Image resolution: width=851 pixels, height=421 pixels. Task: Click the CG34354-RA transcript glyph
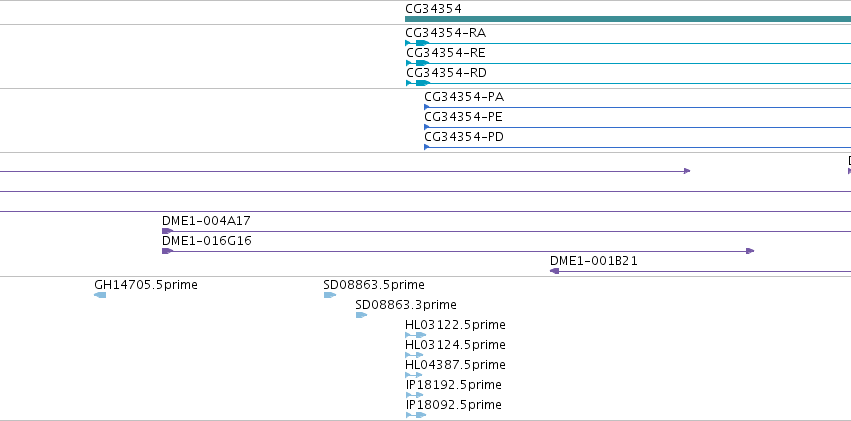pyautogui.click(x=417, y=43)
